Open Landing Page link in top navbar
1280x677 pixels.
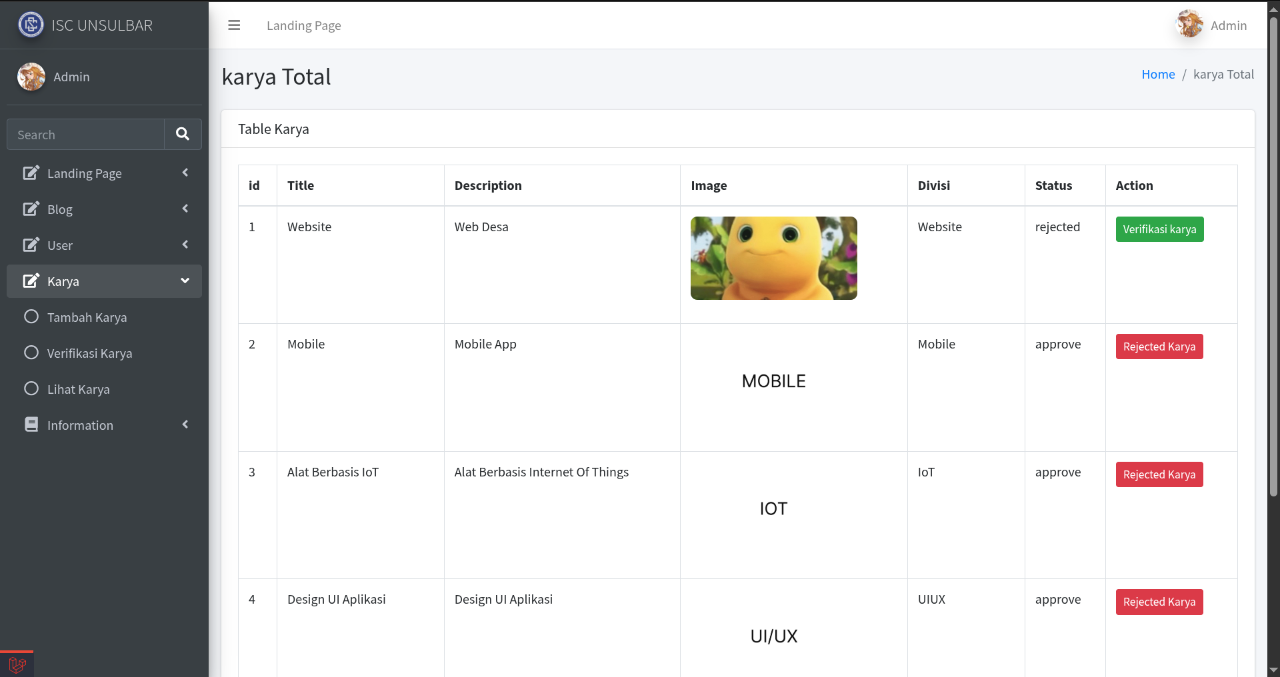click(x=303, y=25)
